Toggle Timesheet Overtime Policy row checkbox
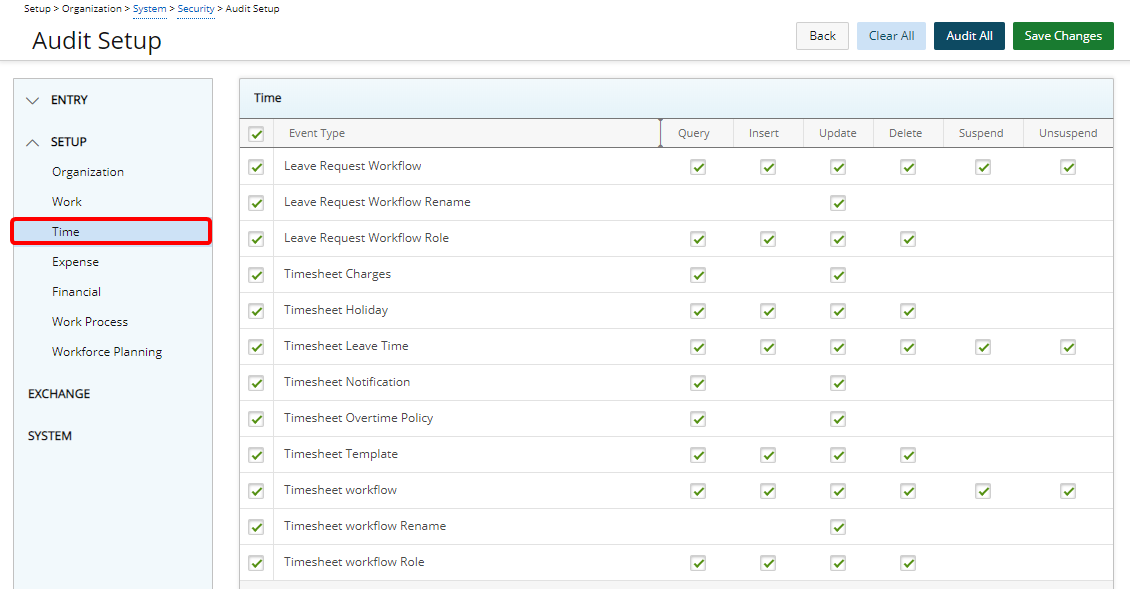1130x589 pixels. [x=256, y=419]
